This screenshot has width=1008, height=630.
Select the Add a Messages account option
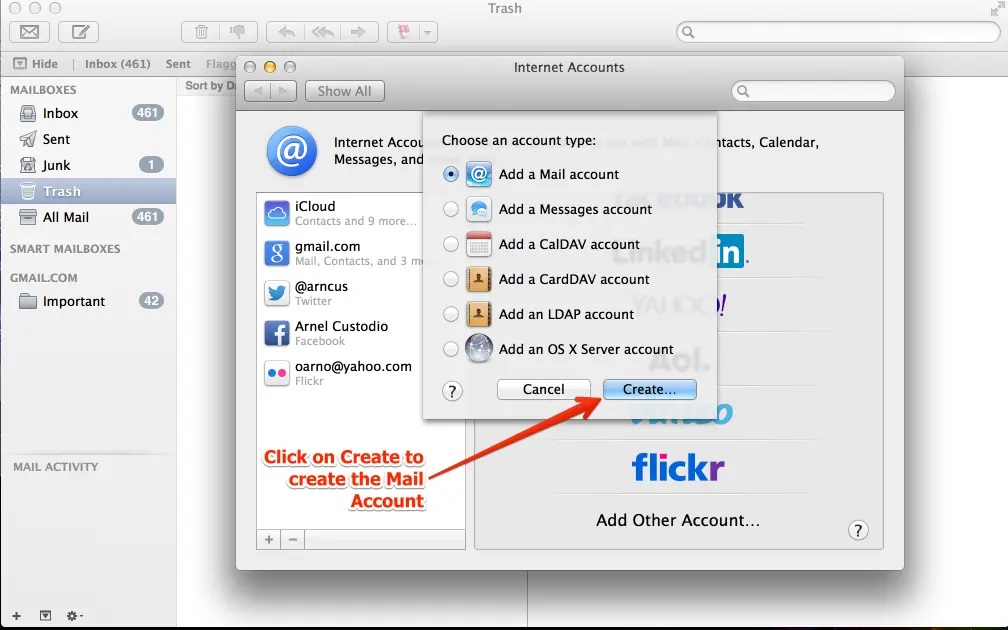451,209
